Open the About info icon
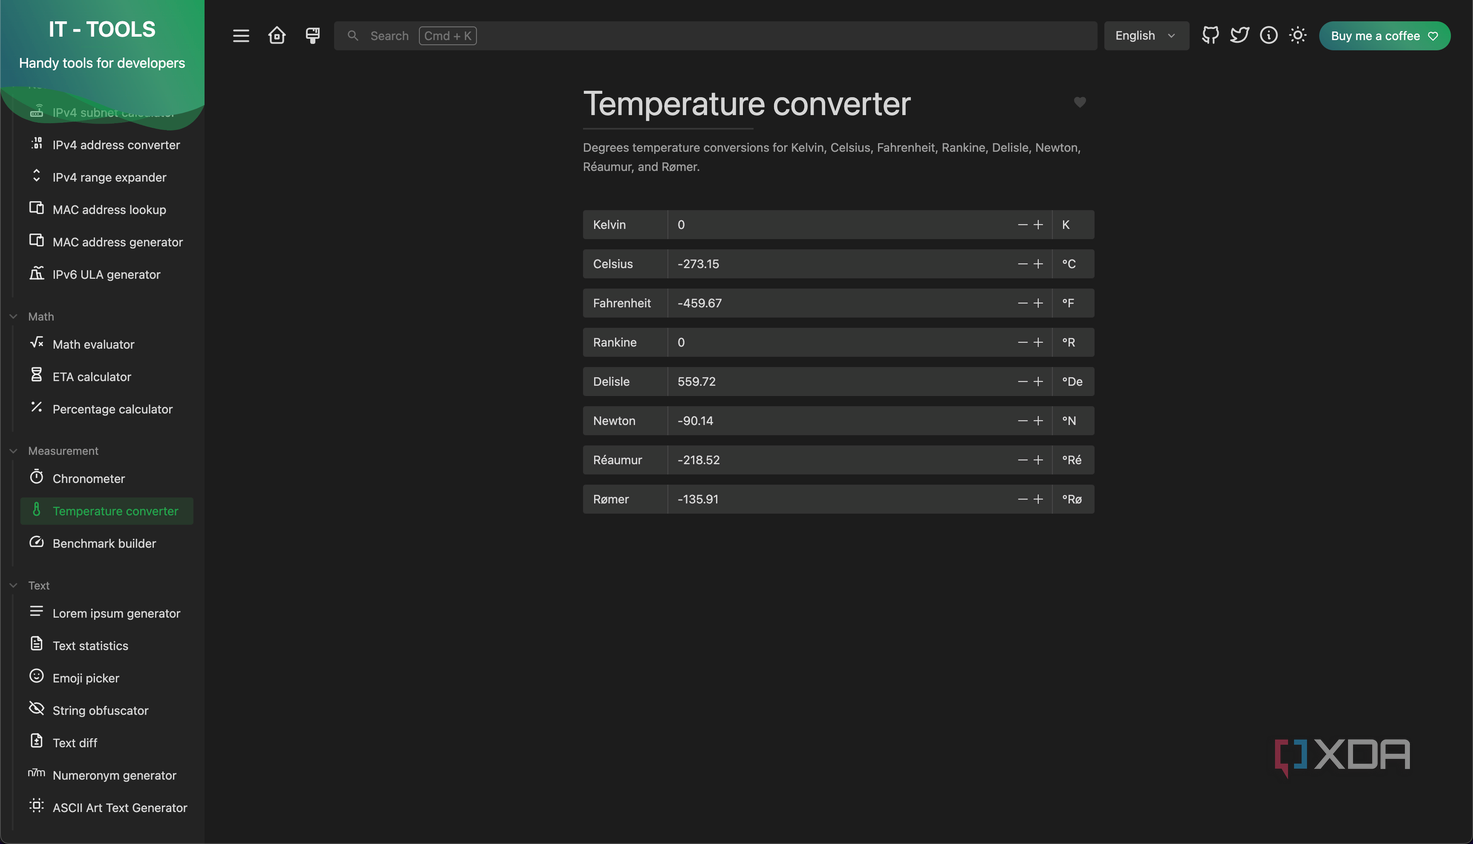 (x=1268, y=35)
